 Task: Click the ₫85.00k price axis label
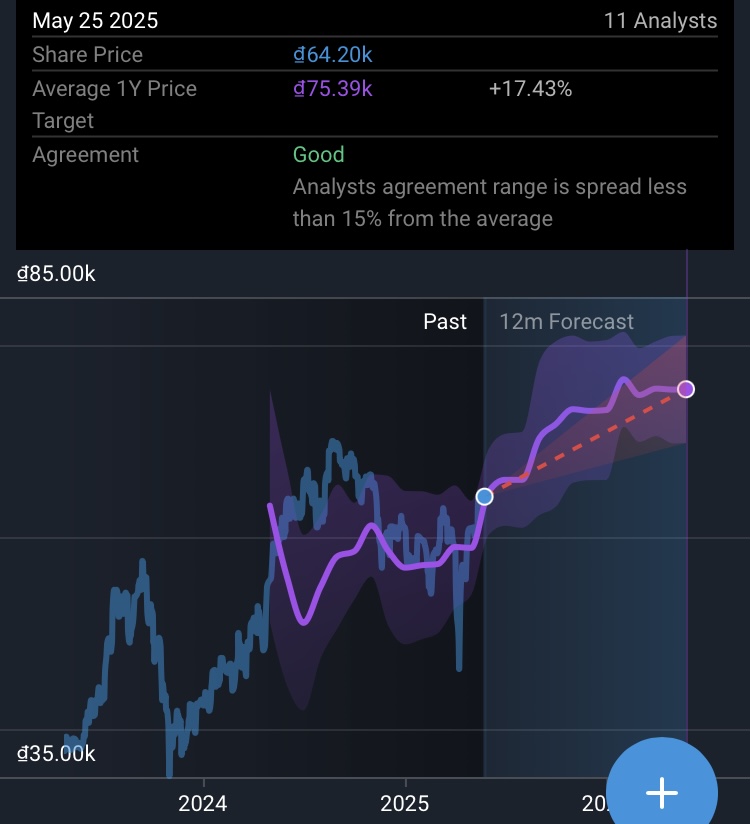point(57,273)
